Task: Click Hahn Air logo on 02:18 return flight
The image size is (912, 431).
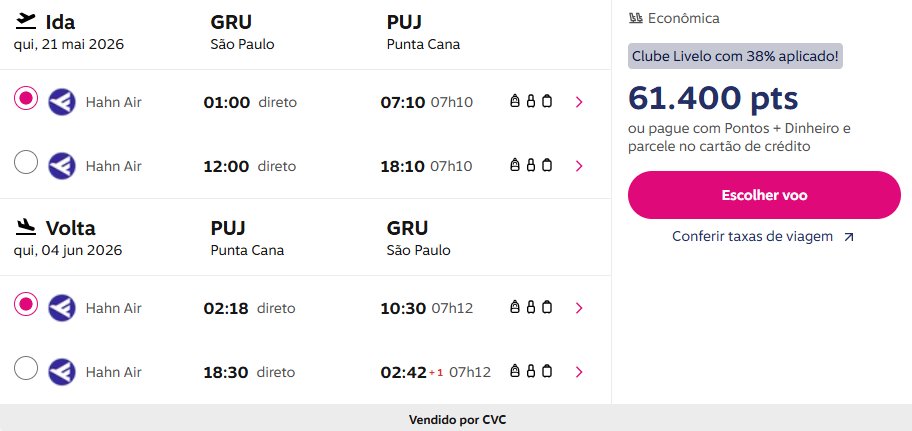Action: (x=62, y=308)
